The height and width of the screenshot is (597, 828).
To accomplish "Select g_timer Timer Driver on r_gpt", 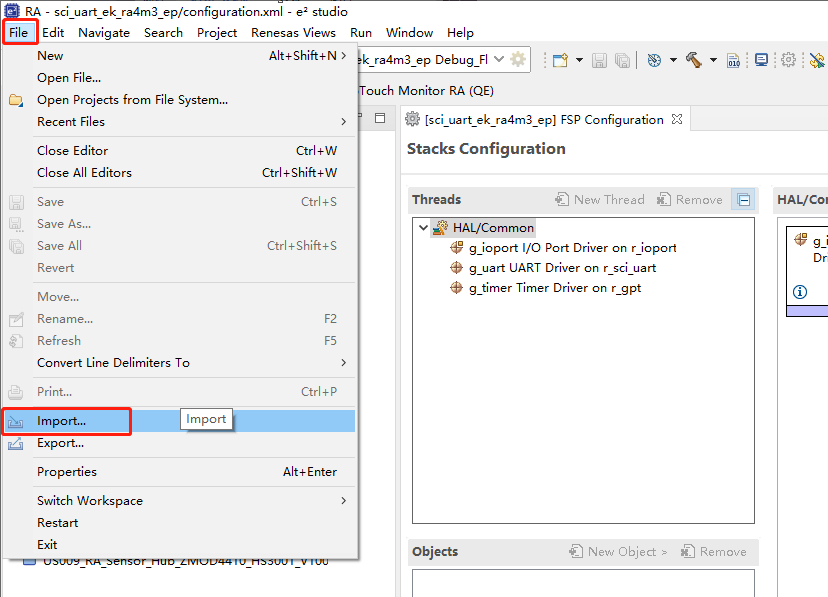I will tap(545, 288).
